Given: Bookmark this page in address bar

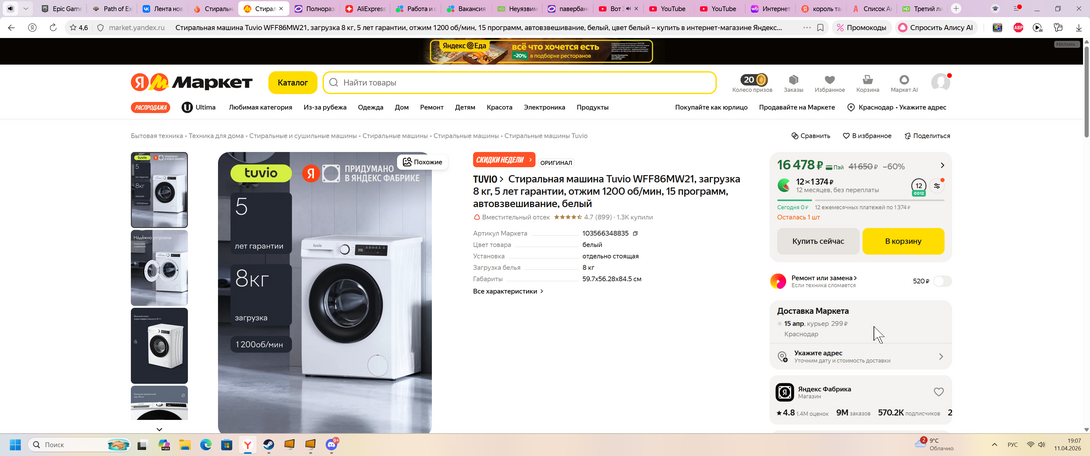Looking at the screenshot, I should (x=821, y=28).
